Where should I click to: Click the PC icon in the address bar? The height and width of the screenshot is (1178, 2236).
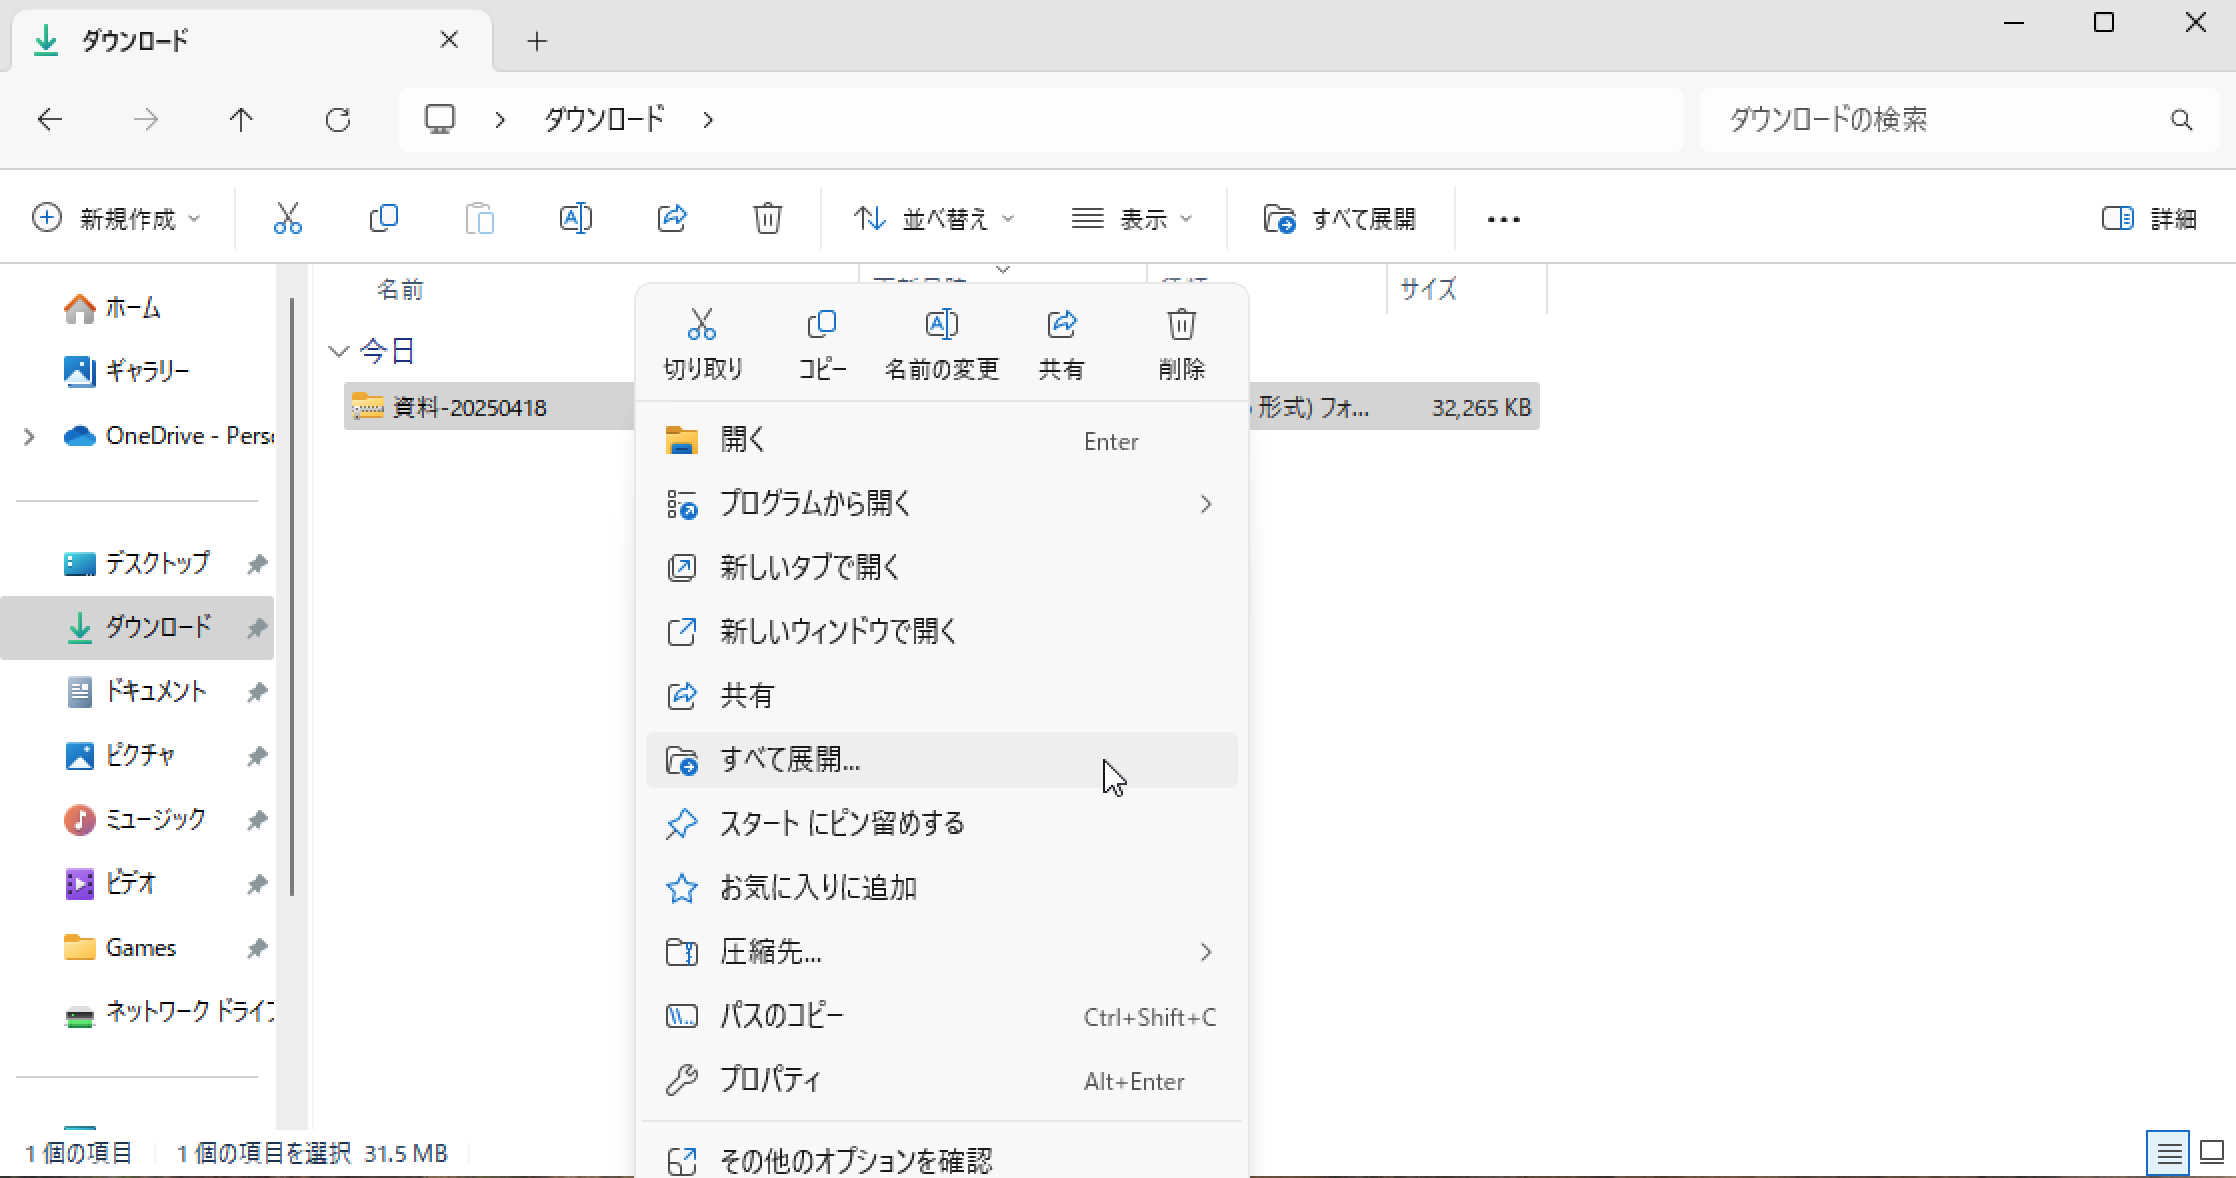440,119
